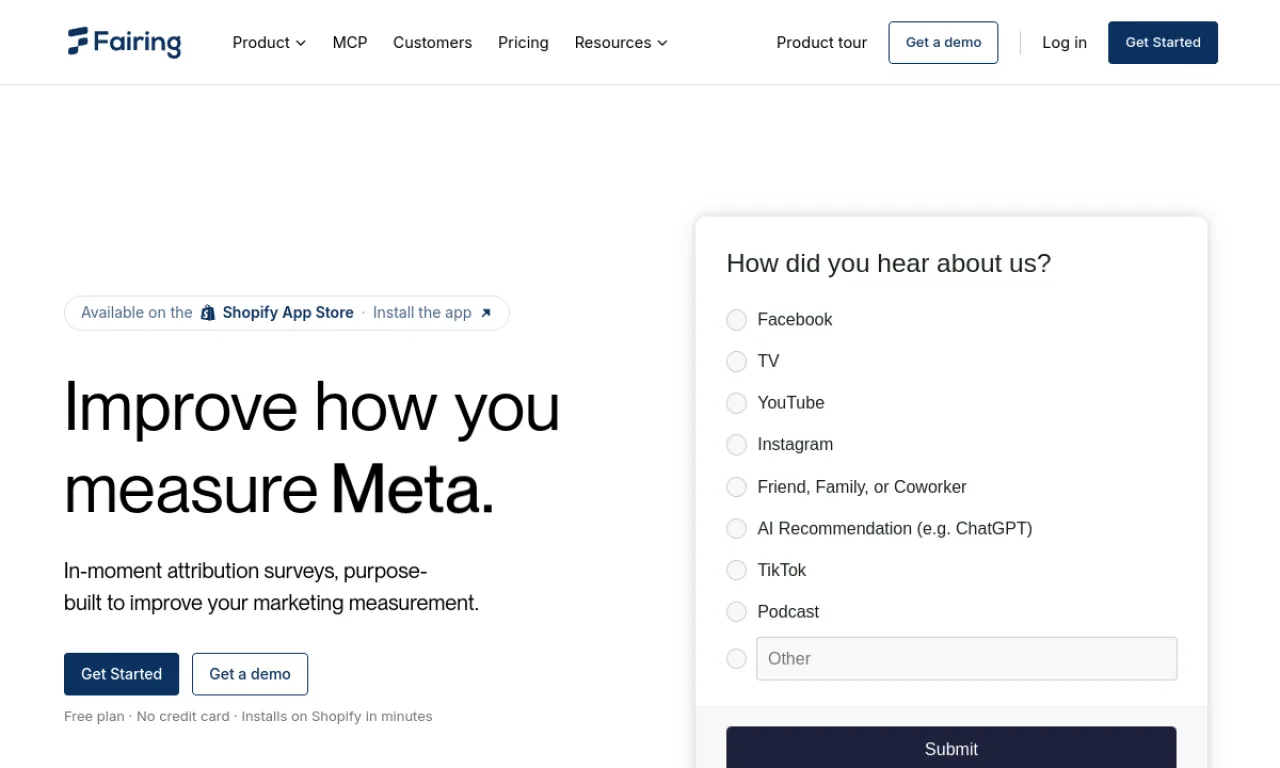Image resolution: width=1280 pixels, height=768 pixels.
Task: Click the Shopify bag icon
Action: pos(208,313)
